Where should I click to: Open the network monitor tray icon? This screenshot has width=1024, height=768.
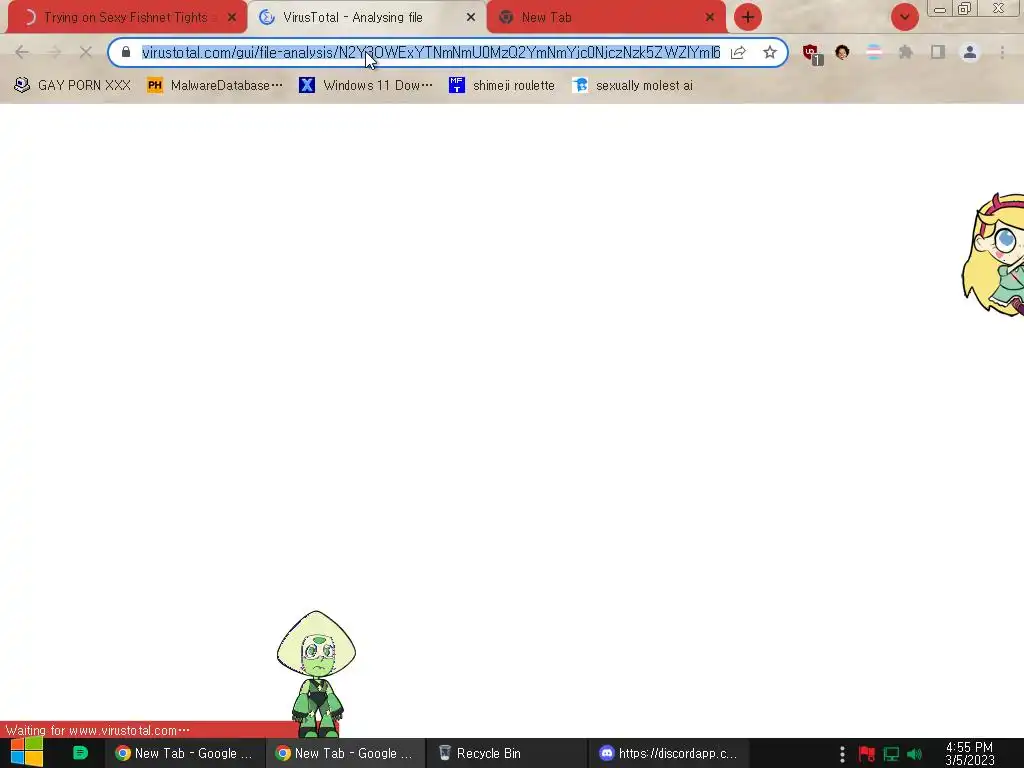(x=891, y=754)
